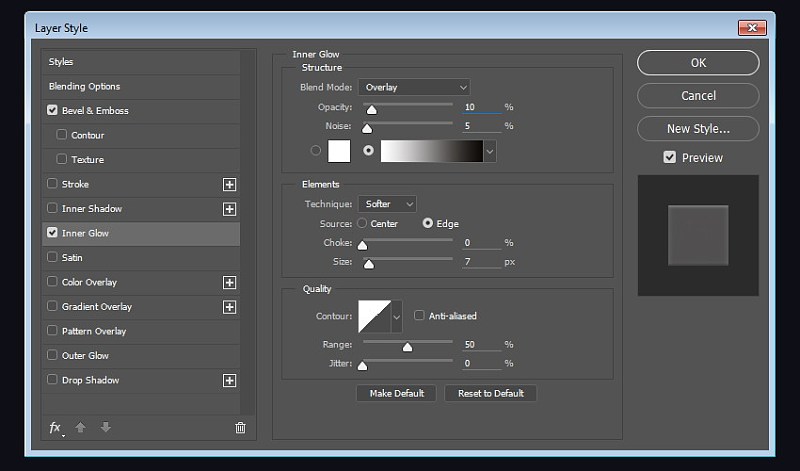Click the Jitter value field
The height and width of the screenshot is (471, 800).
tap(482, 363)
